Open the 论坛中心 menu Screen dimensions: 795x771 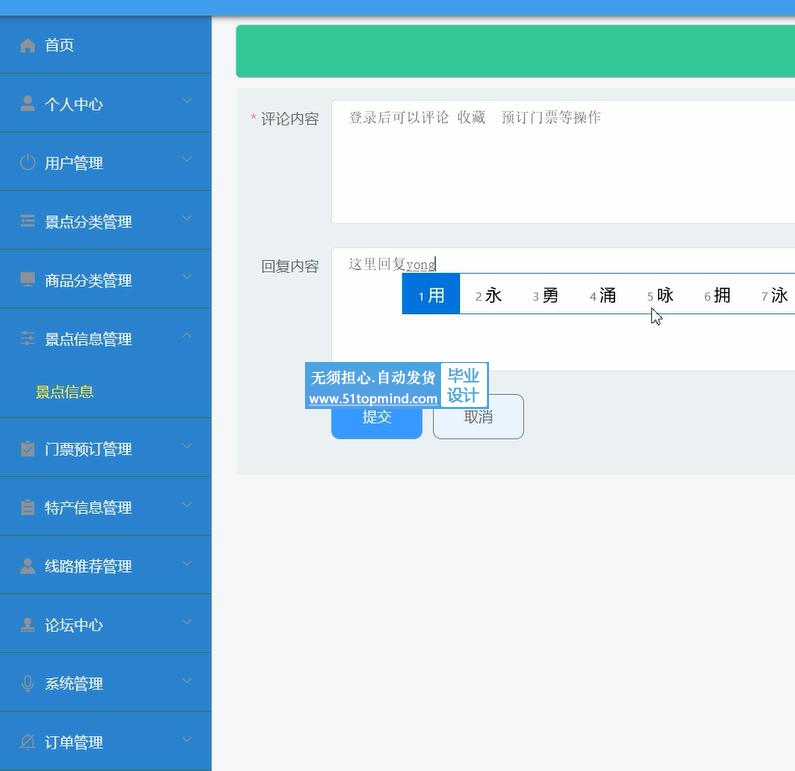pyautogui.click(x=105, y=625)
